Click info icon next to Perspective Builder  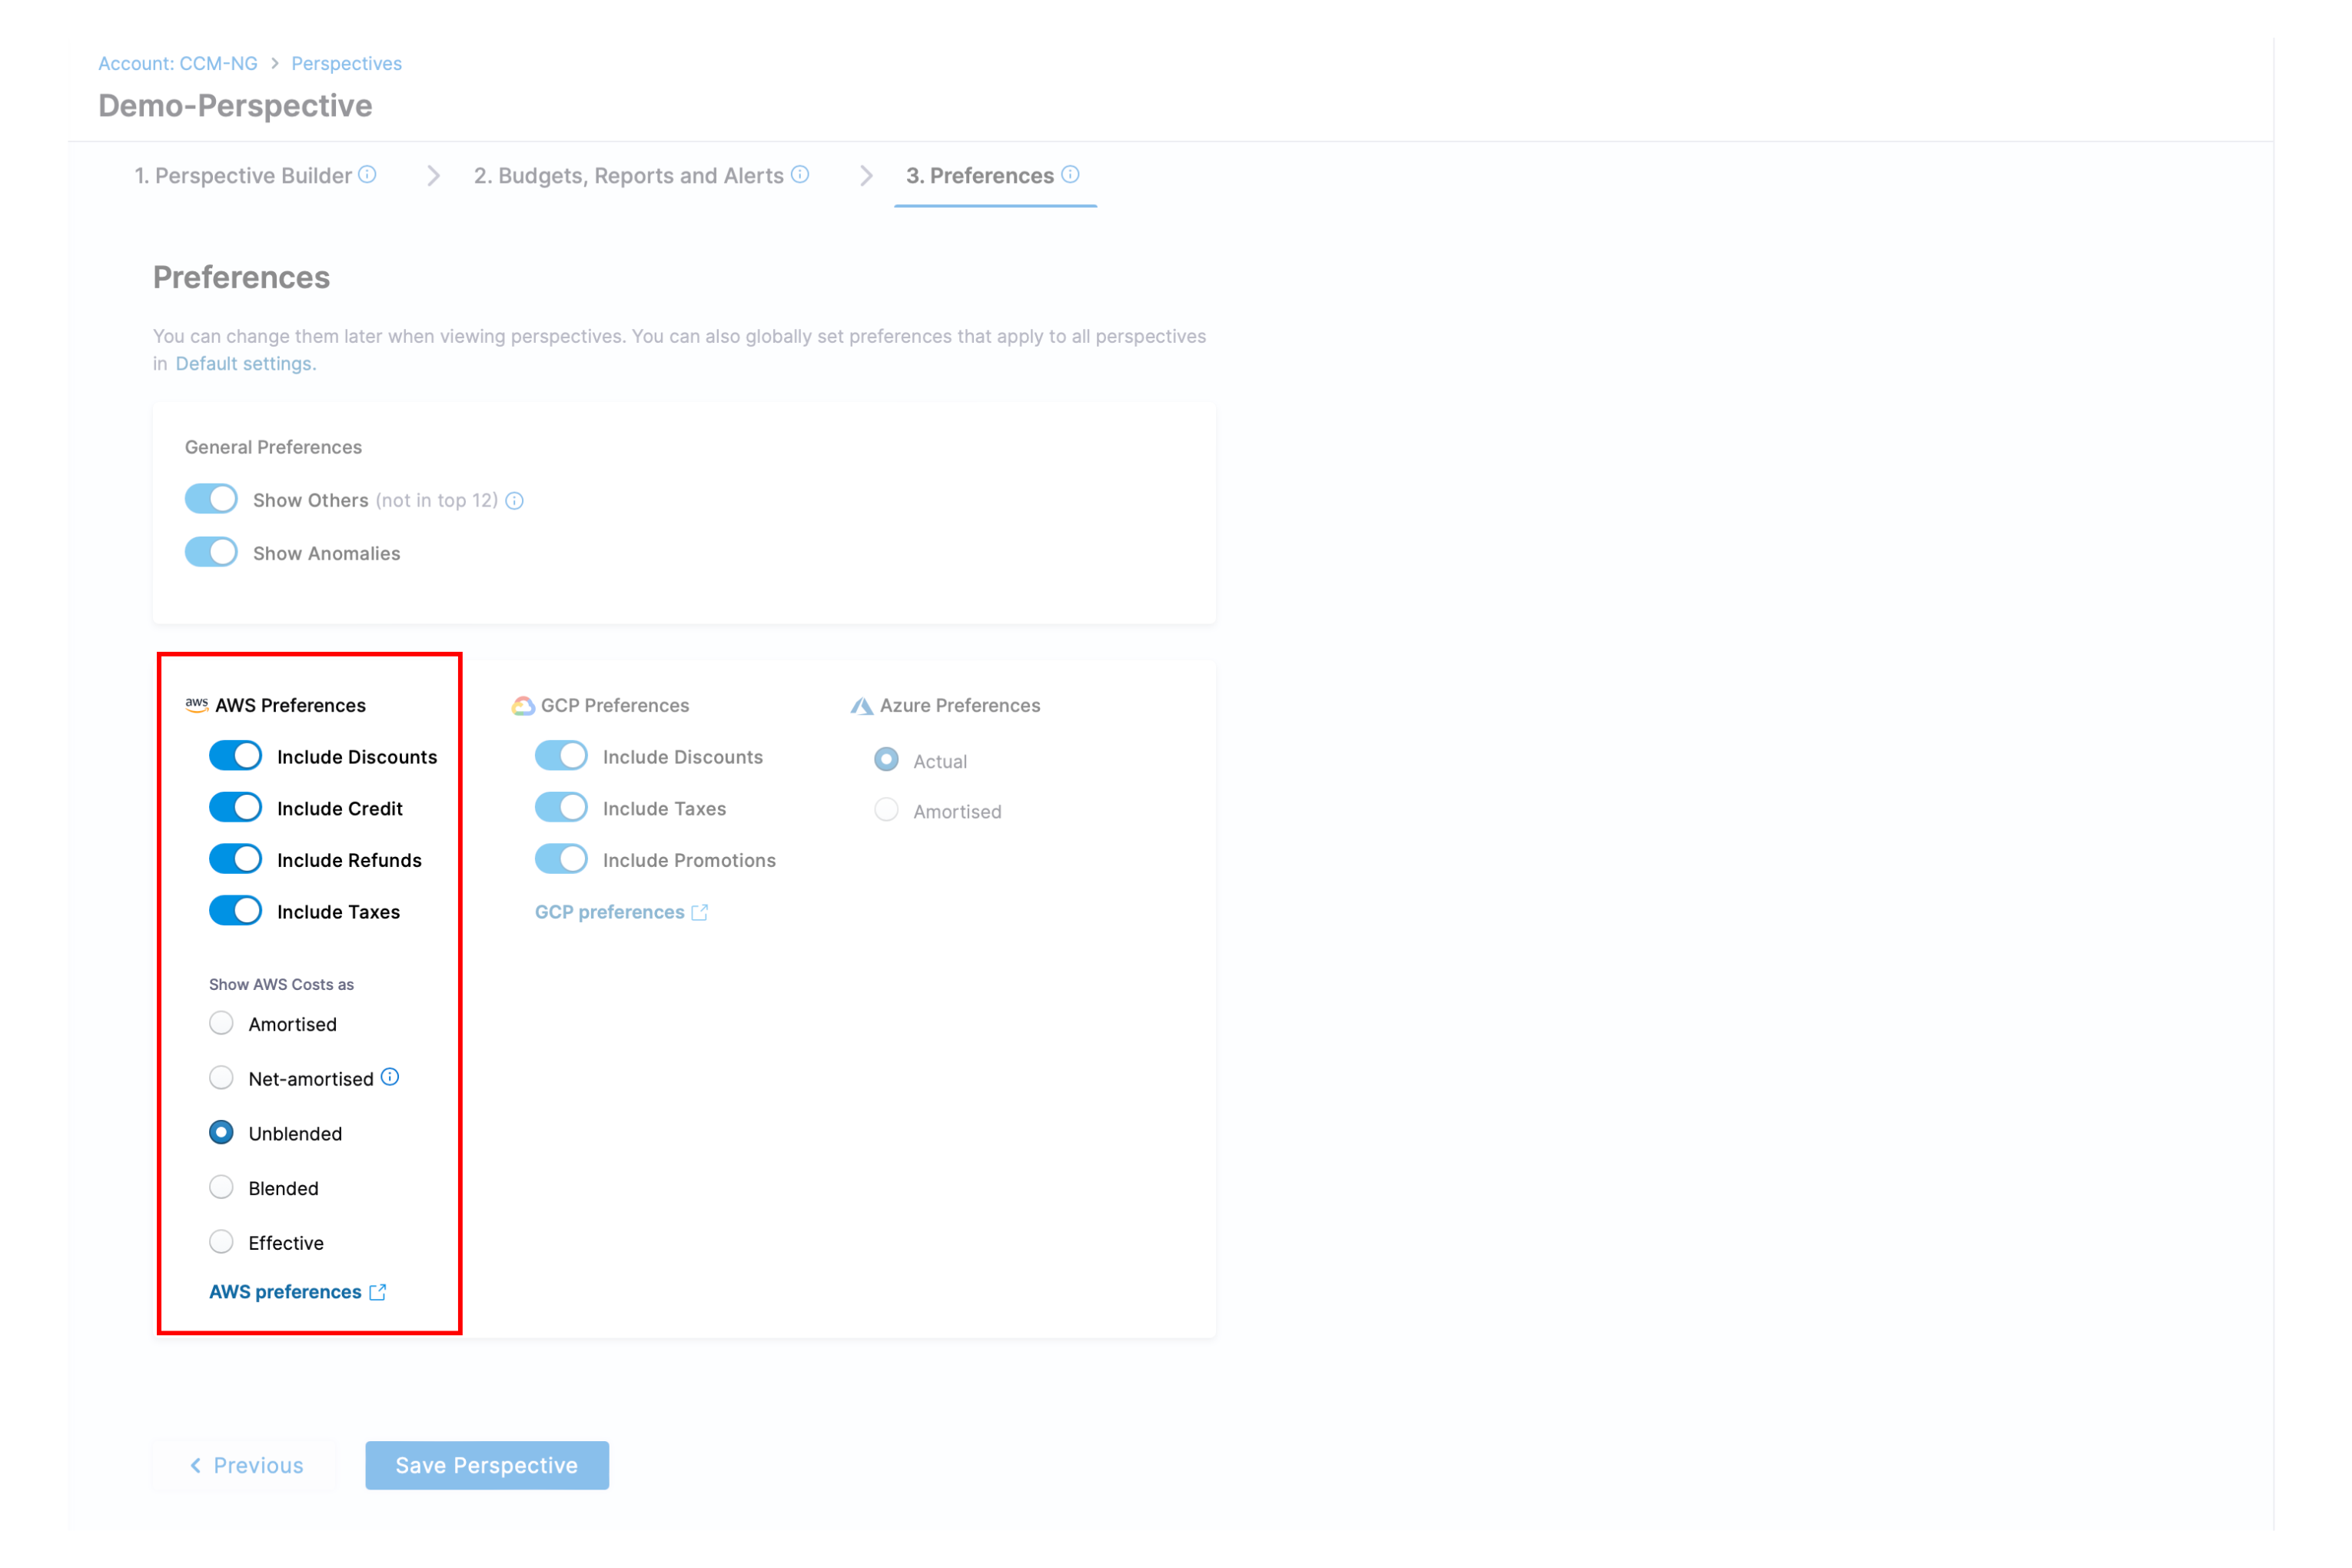click(368, 175)
